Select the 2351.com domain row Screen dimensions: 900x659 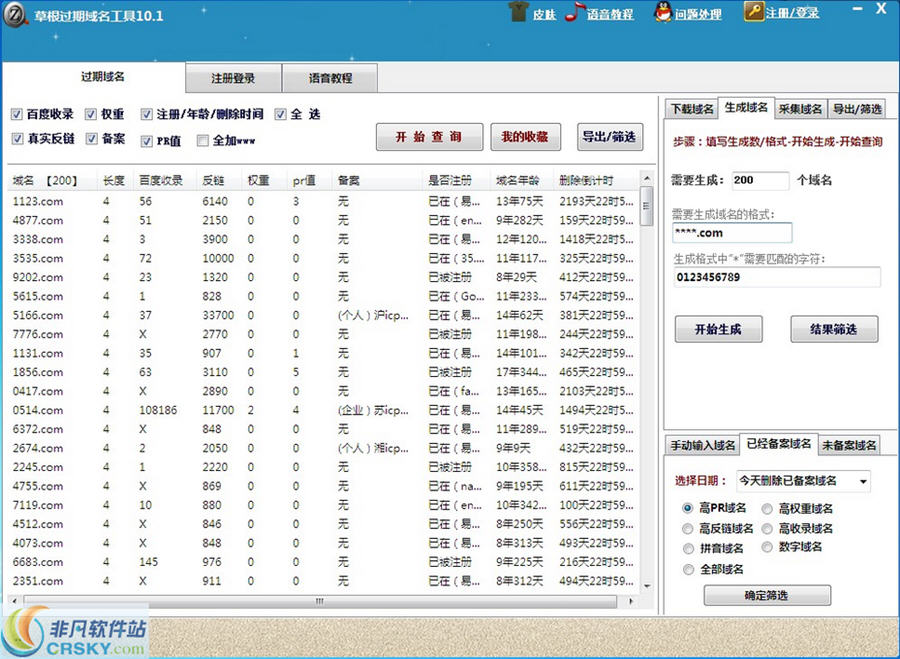point(323,581)
